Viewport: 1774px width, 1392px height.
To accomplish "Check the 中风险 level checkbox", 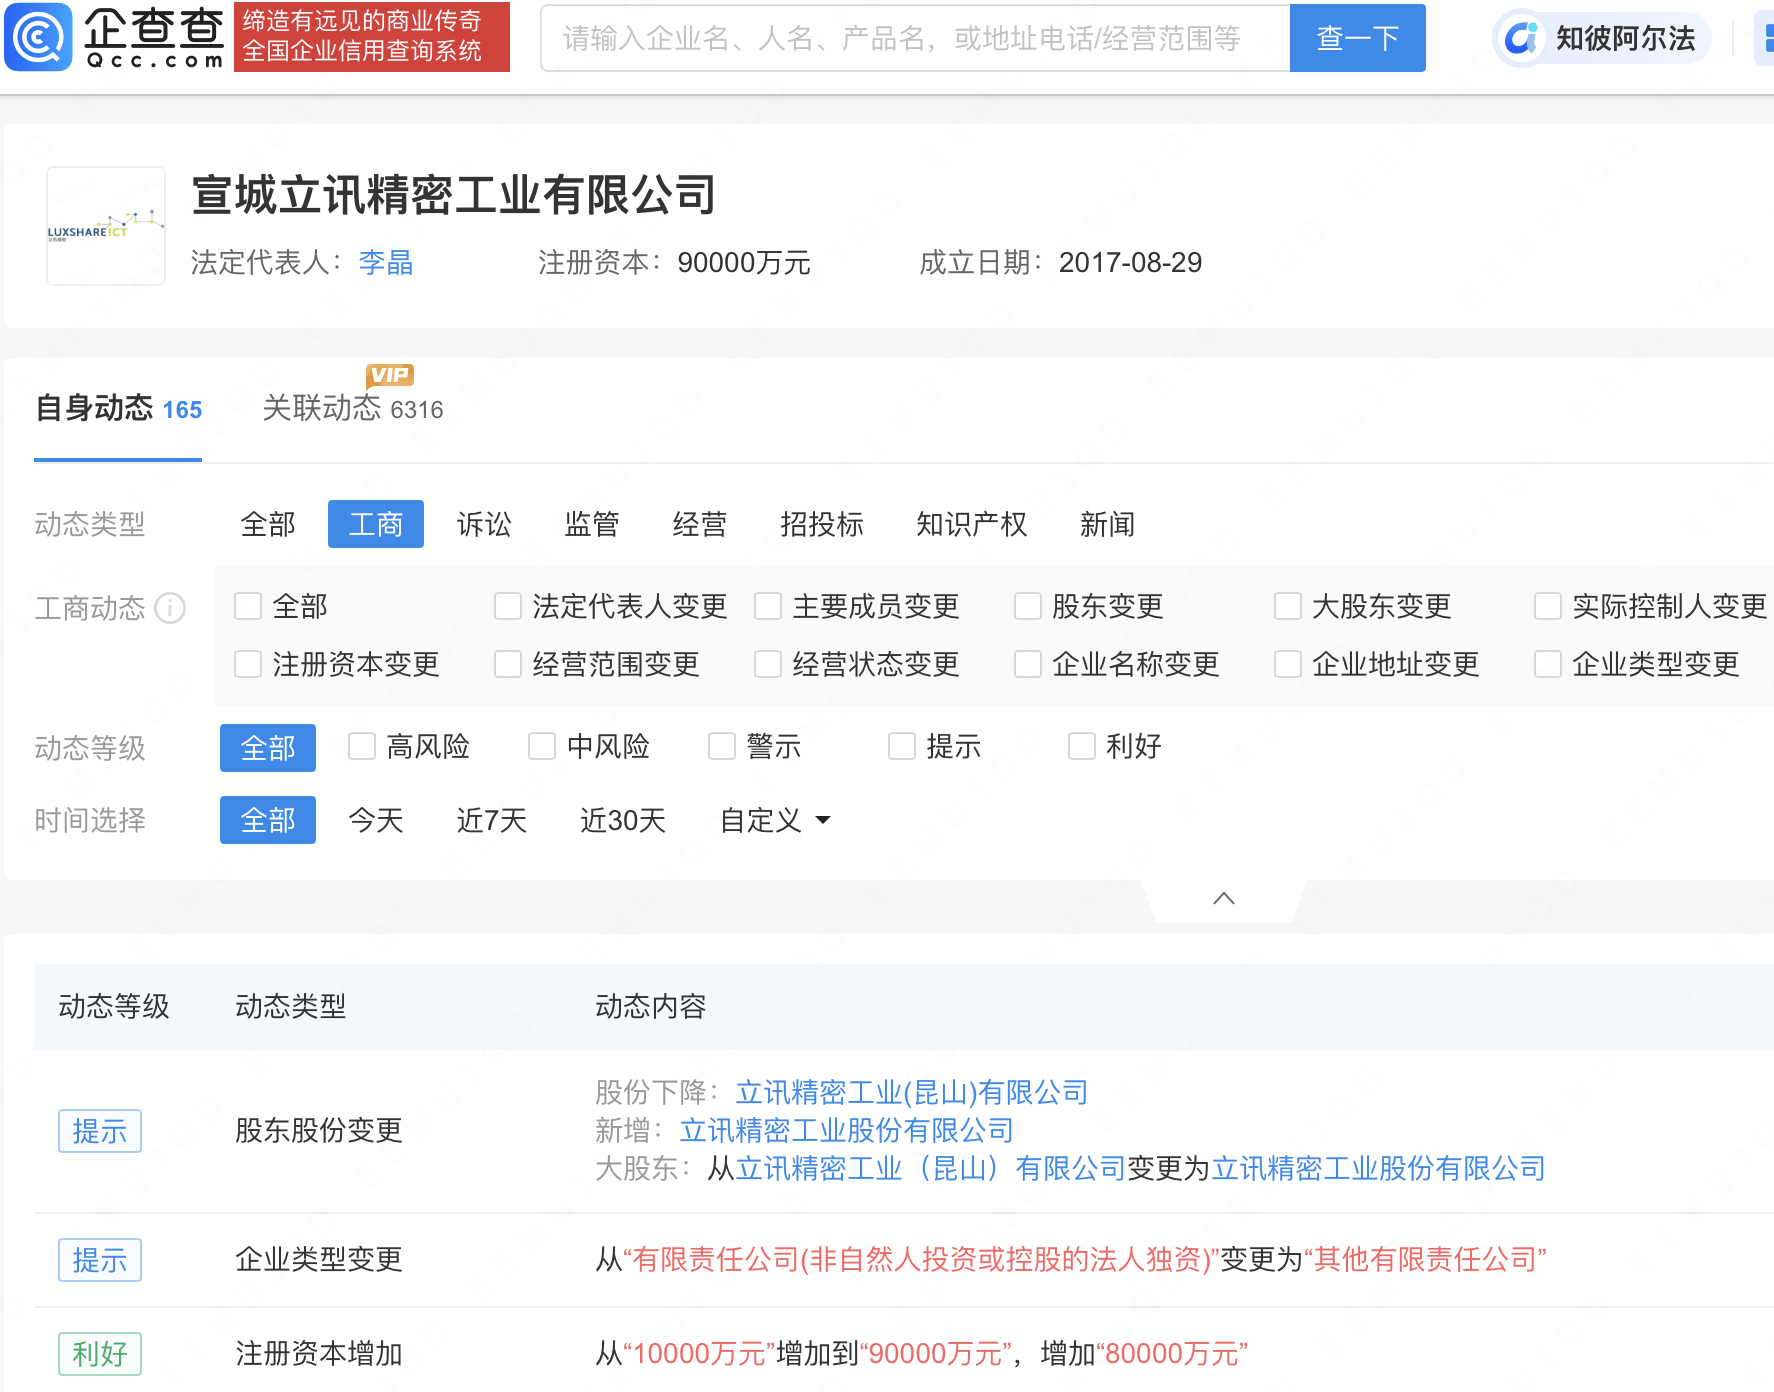I will 542,746.
